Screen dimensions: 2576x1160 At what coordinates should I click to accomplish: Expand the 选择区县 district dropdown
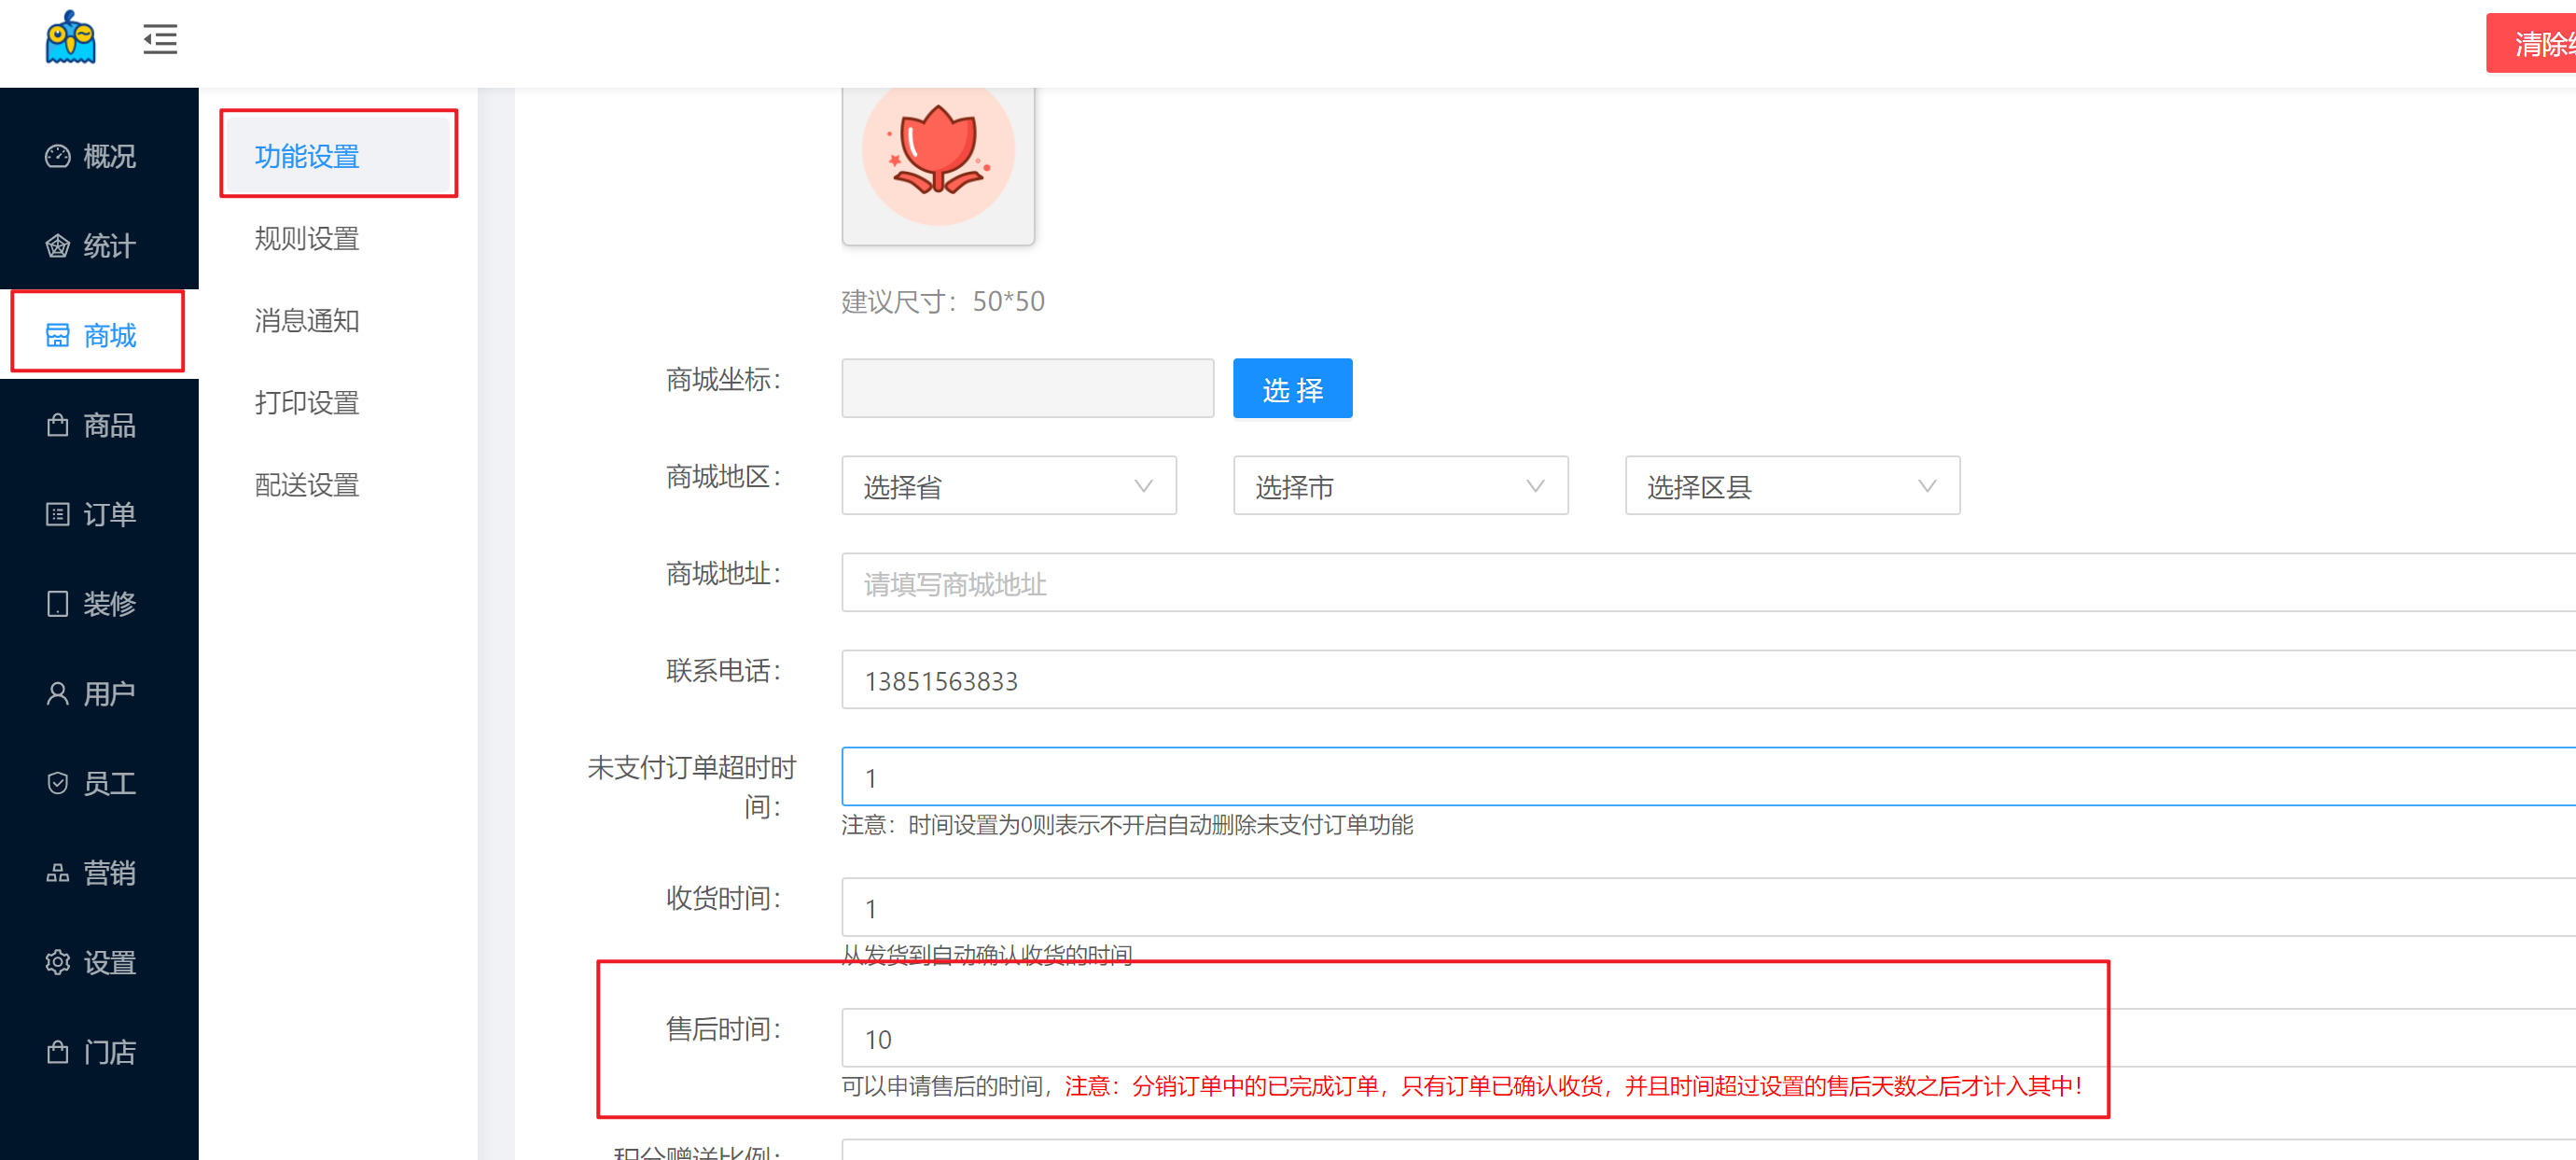coord(1792,486)
